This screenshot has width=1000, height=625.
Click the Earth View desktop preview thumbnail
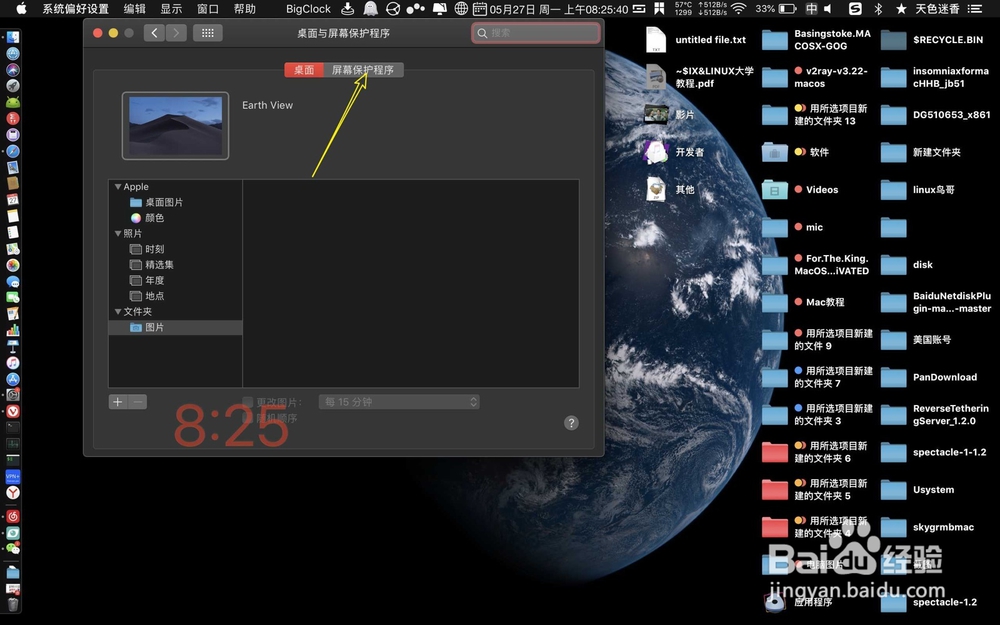point(175,126)
